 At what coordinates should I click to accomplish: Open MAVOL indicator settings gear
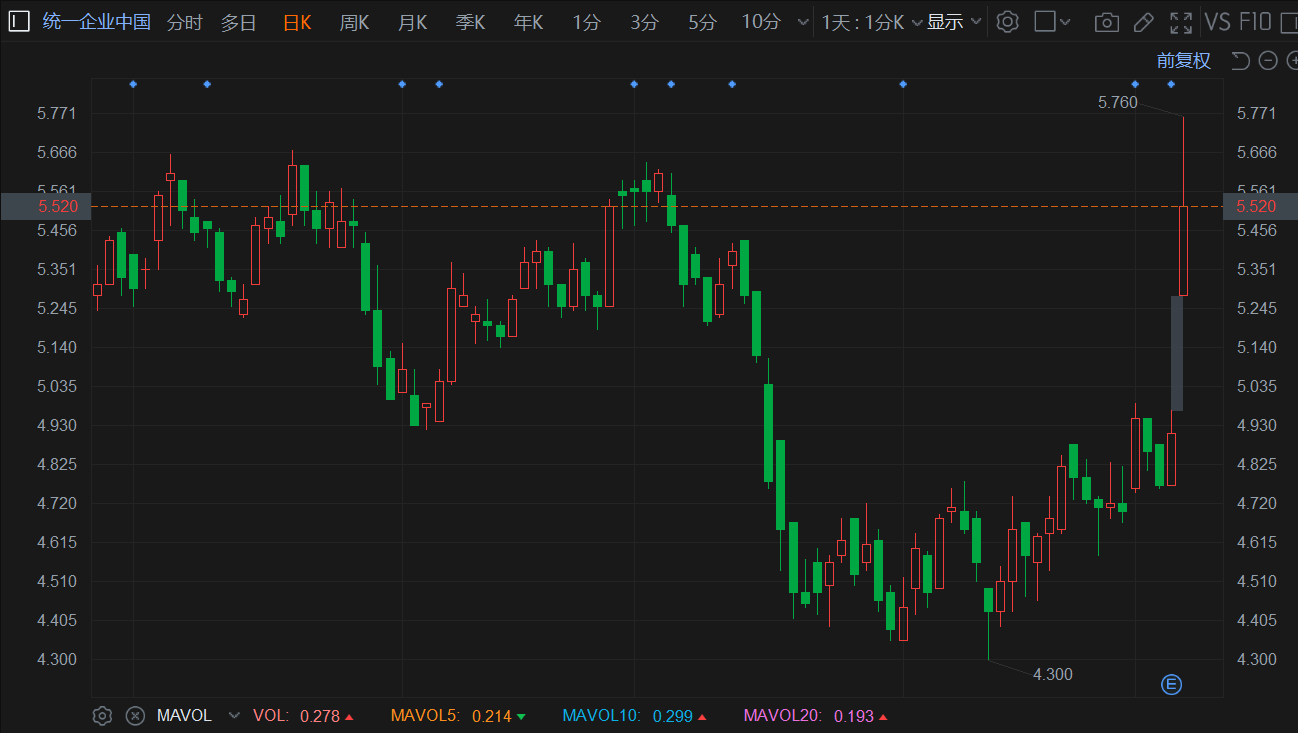pyautogui.click(x=102, y=716)
